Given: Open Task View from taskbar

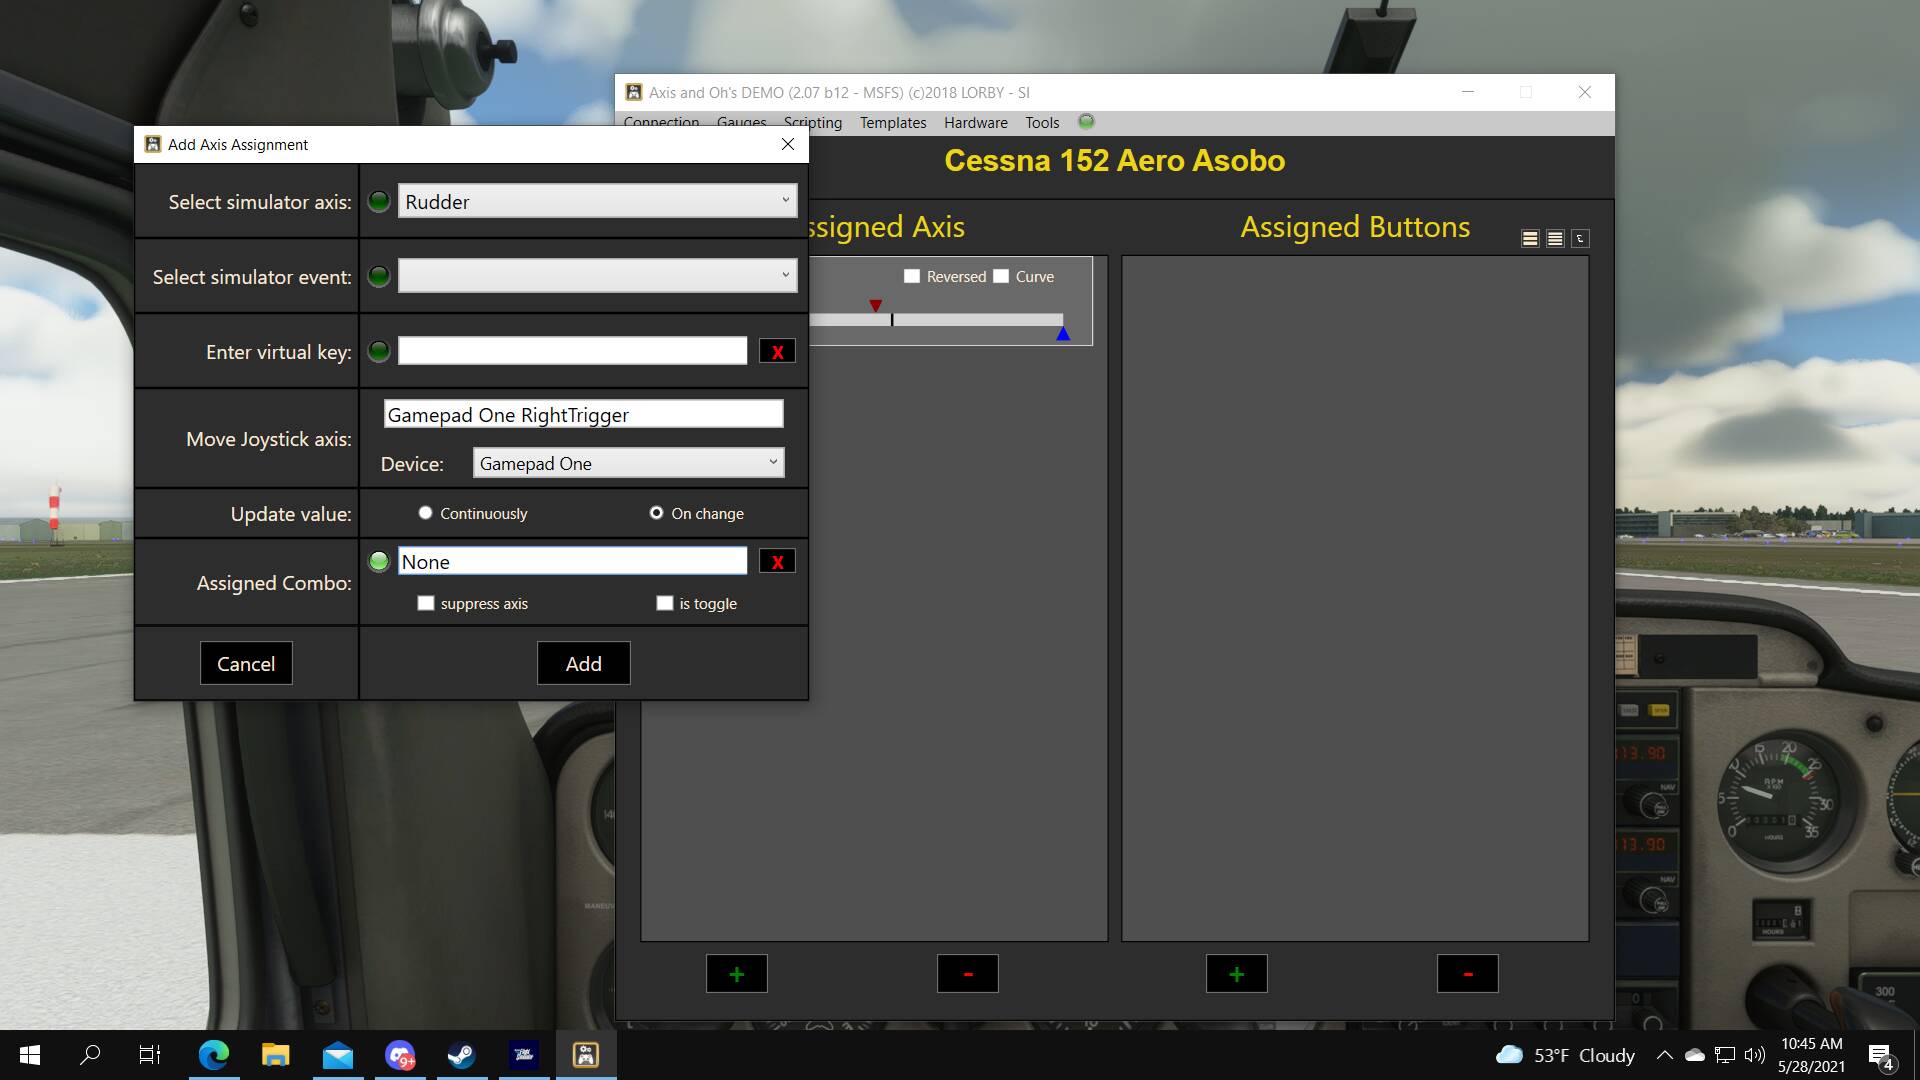Looking at the screenshot, I should tap(150, 1055).
